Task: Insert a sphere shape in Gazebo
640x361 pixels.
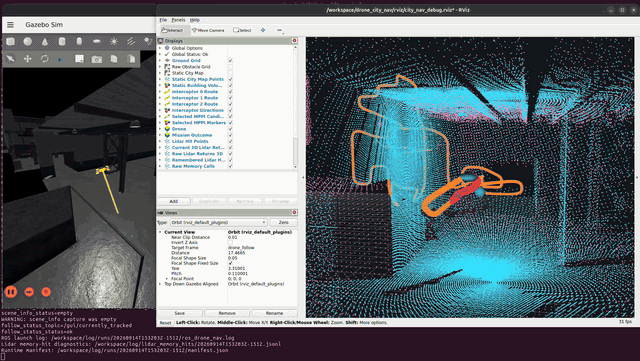Action: 28,41
